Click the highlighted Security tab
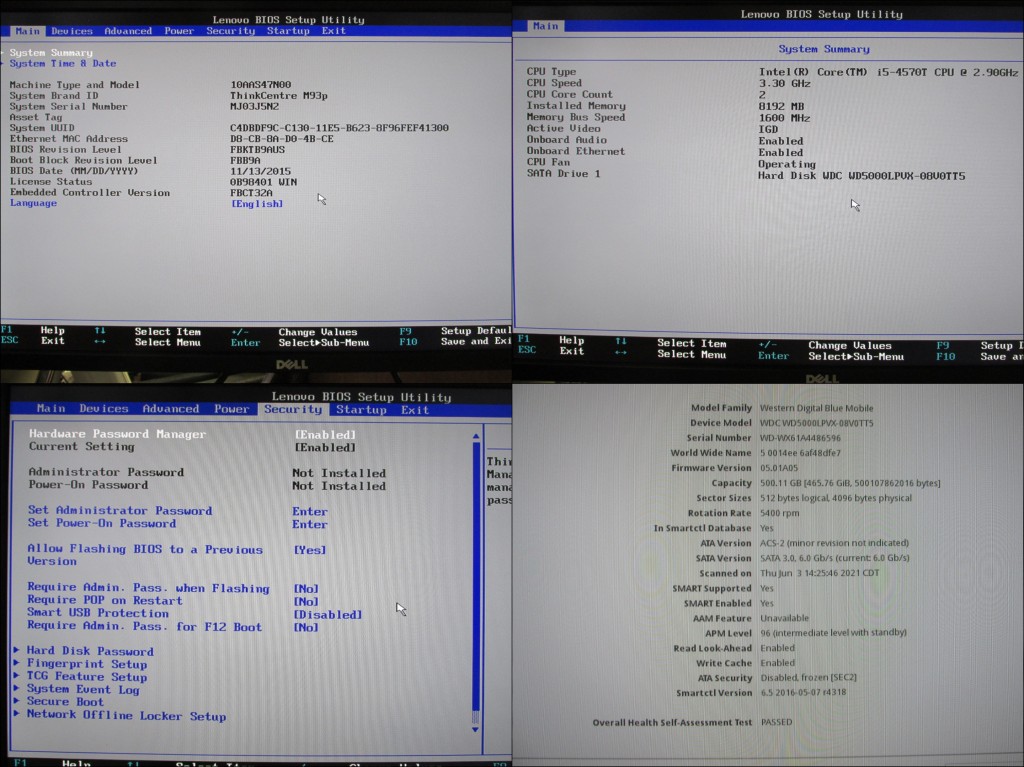 [x=293, y=409]
